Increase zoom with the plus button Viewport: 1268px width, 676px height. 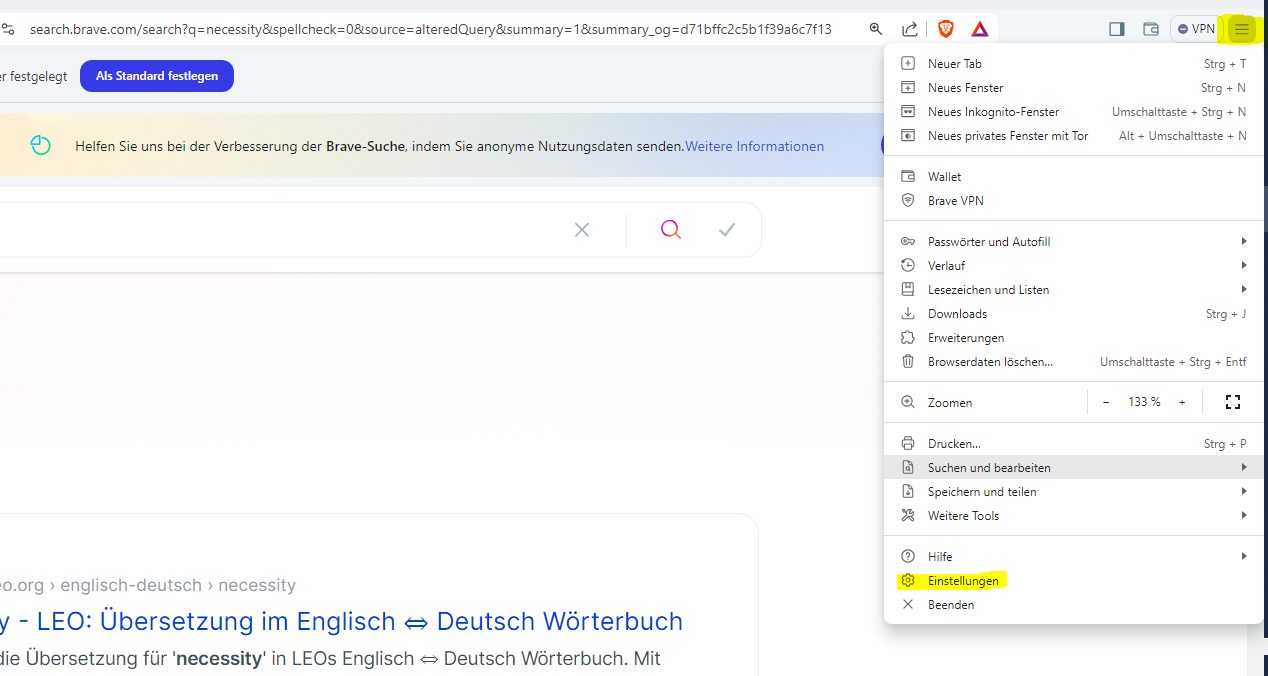(1182, 402)
